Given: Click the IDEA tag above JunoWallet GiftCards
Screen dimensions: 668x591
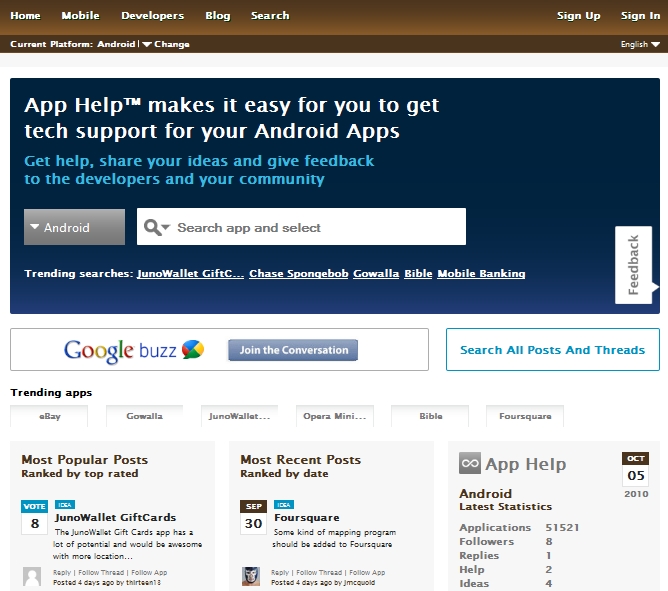Looking at the screenshot, I should tap(65, 505).
